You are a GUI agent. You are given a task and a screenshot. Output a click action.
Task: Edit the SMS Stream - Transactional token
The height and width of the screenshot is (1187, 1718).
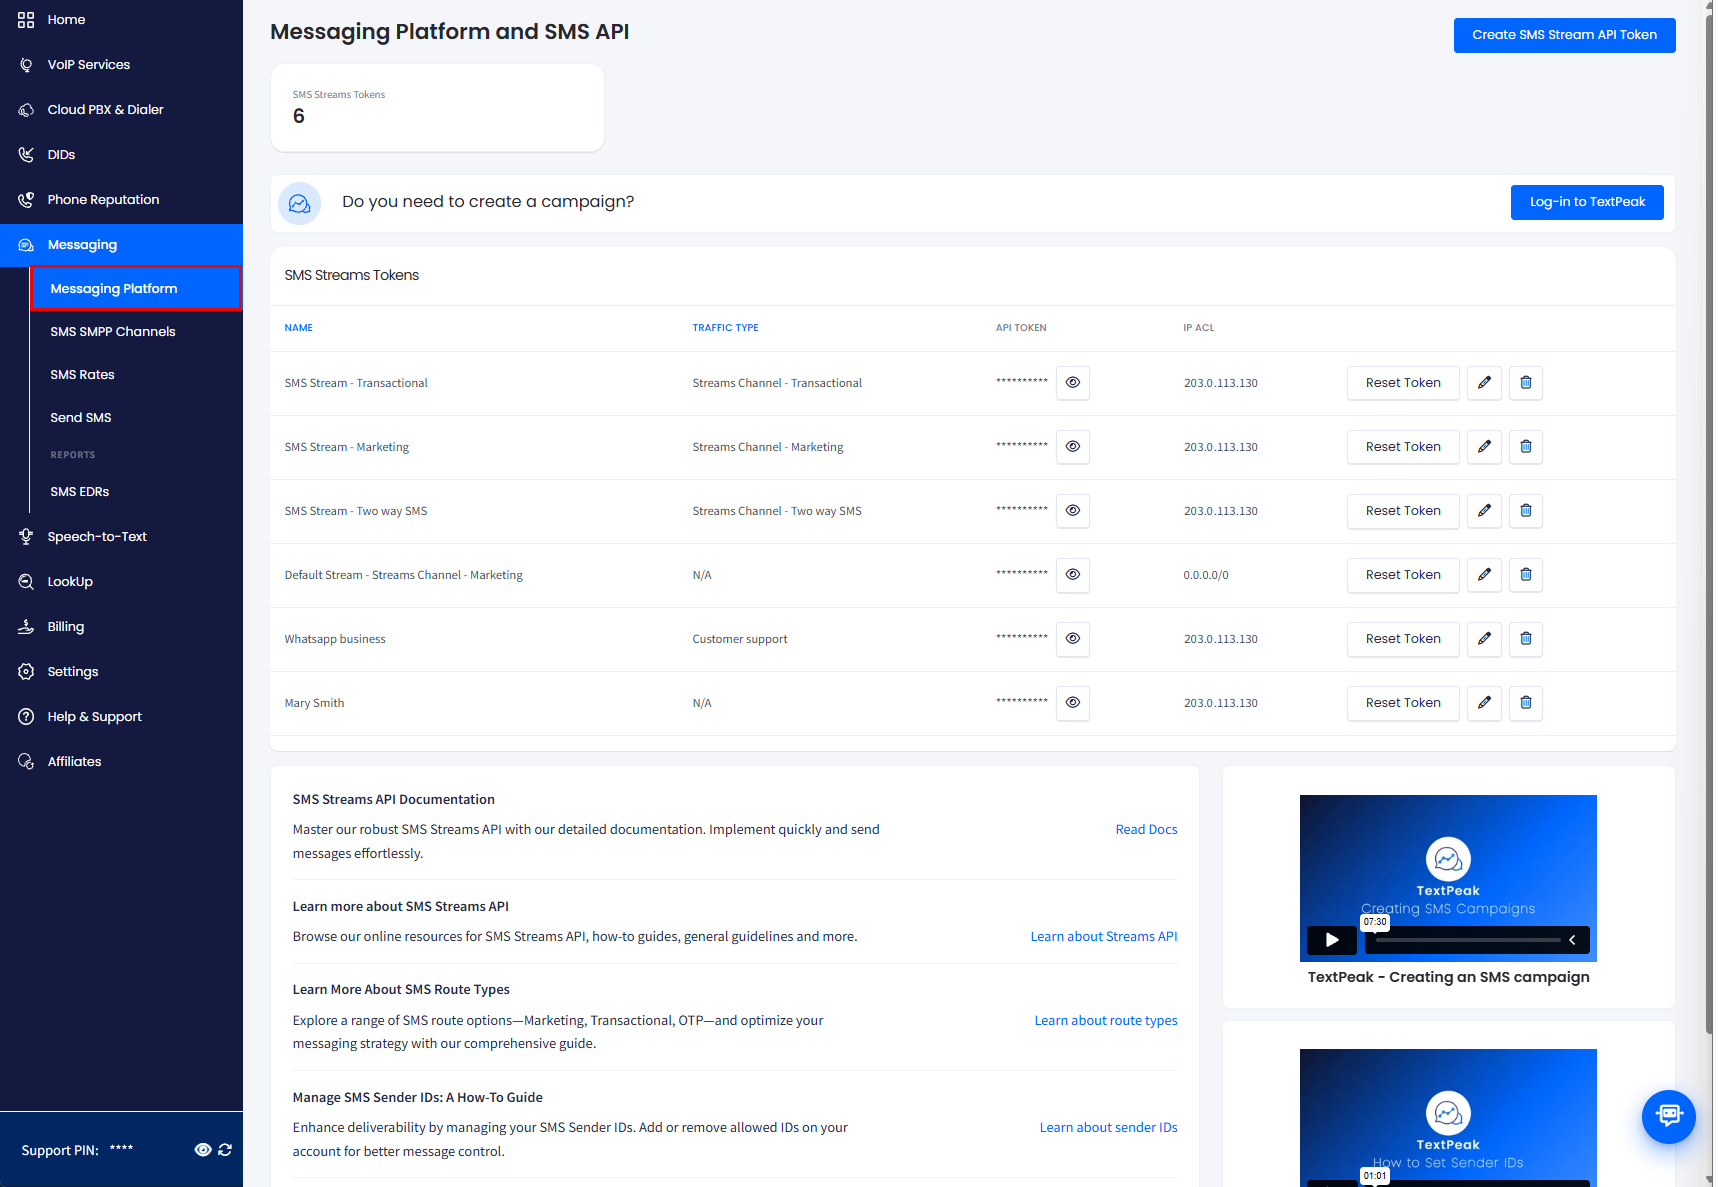pos(1484,383)
